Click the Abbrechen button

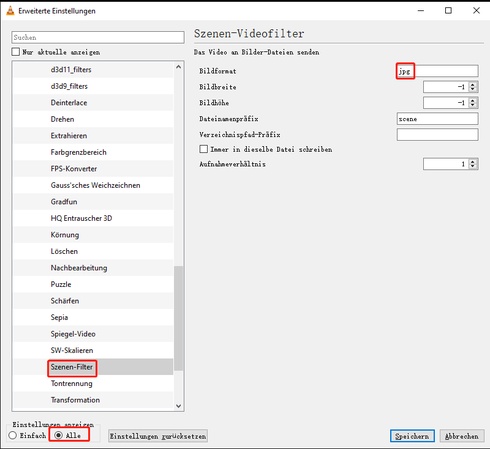(x=462, y=436)
